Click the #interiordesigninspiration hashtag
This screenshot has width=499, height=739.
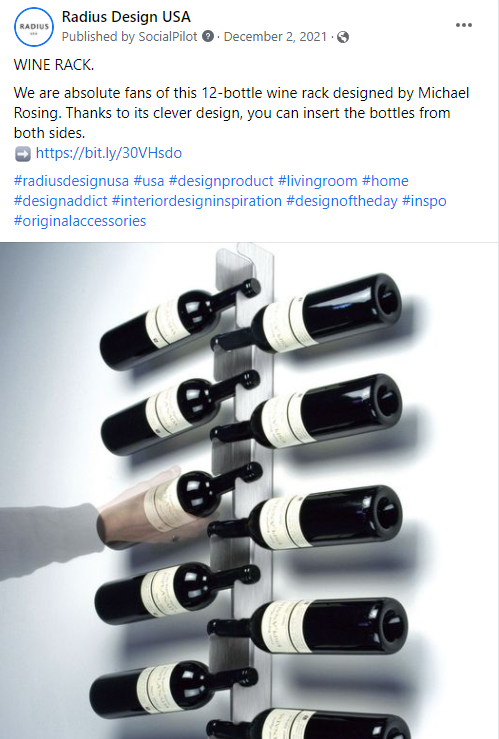click(197, 201)
